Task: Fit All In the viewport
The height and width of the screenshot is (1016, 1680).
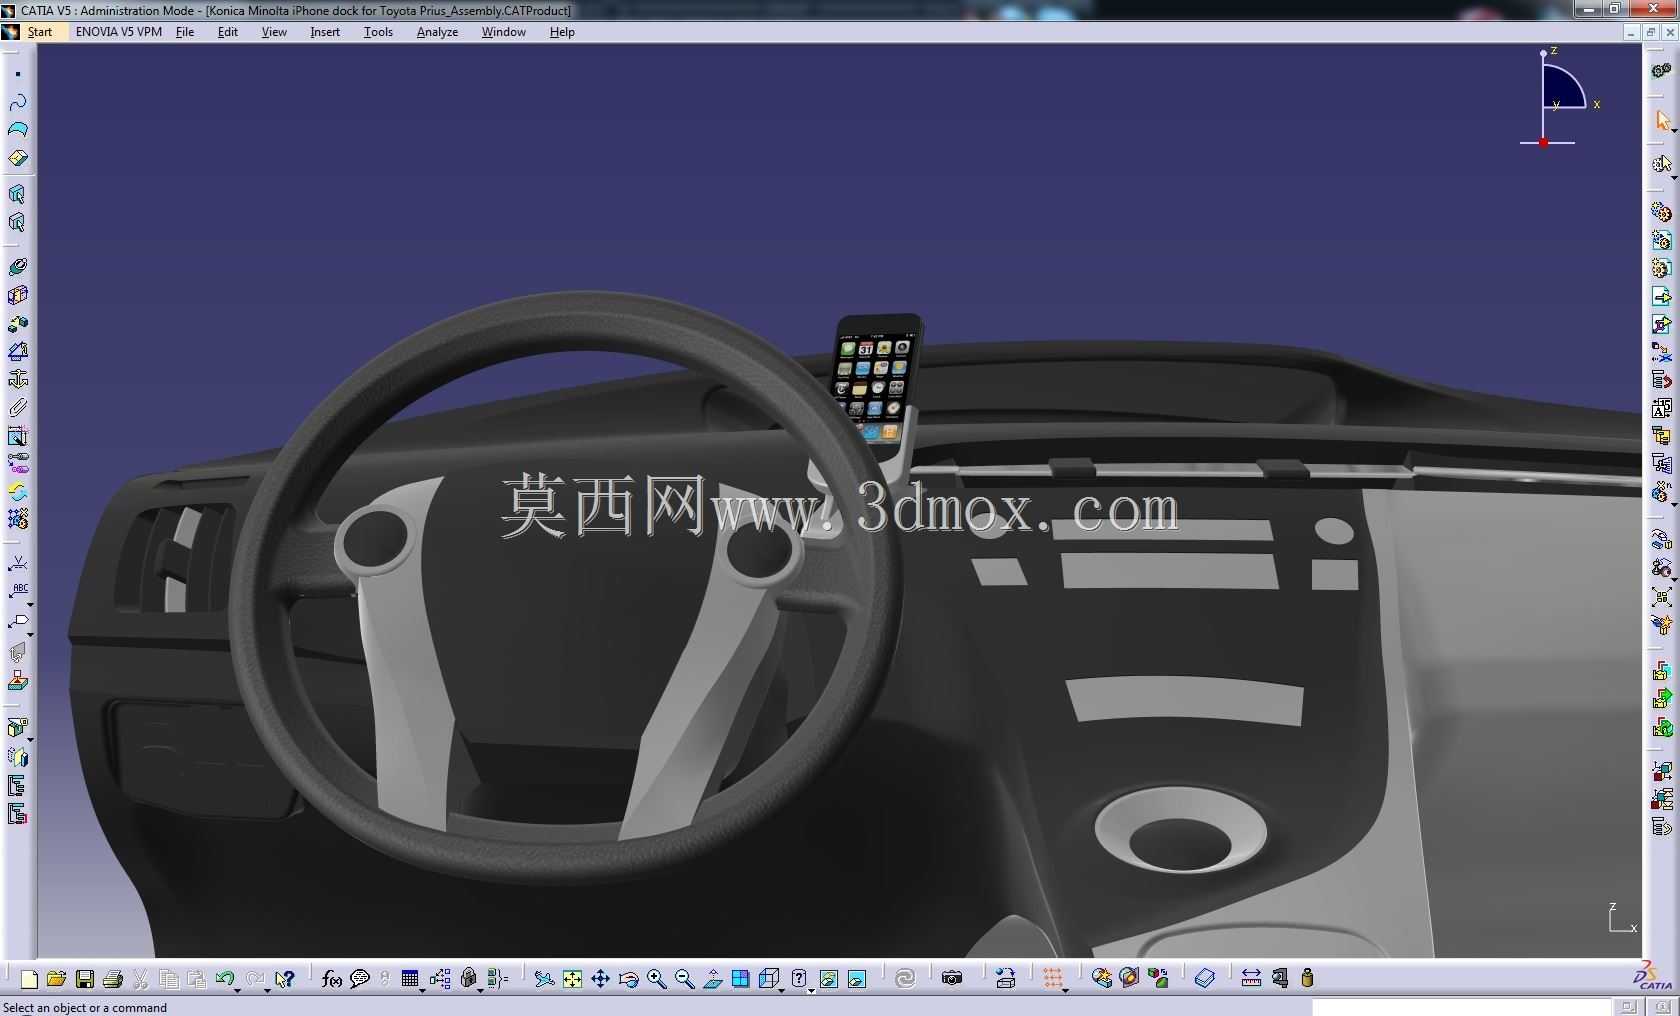Action: pos(572,979)
